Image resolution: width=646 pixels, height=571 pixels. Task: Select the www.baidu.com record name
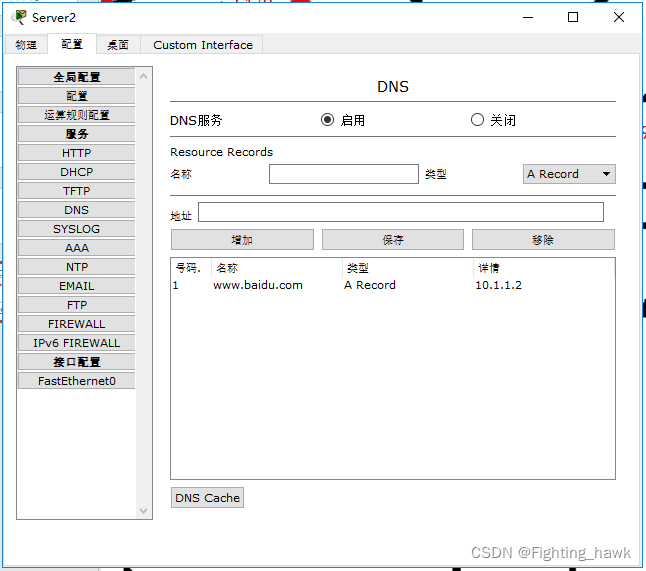(x=258, y=285)
